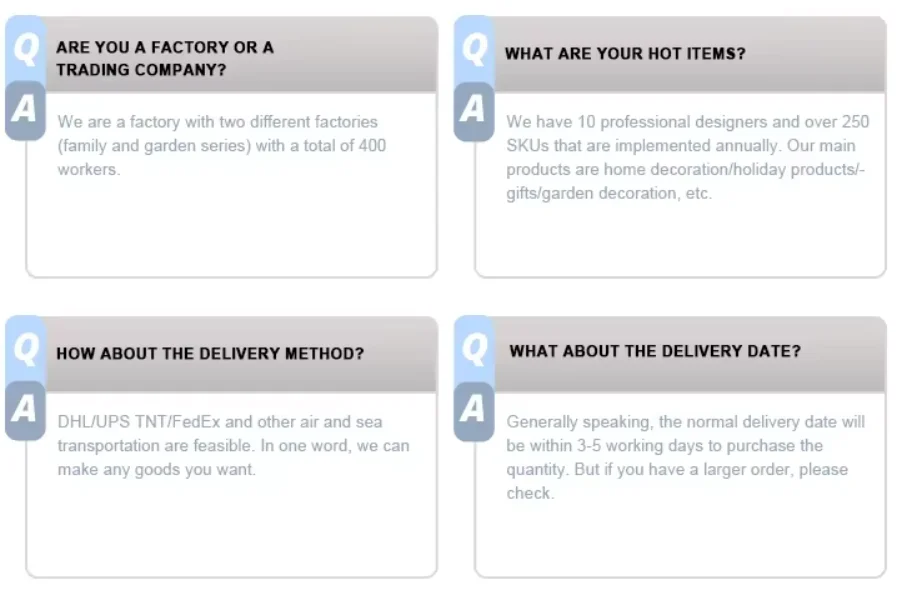Click the Q icon beside the delivery method question

point(24,349)
